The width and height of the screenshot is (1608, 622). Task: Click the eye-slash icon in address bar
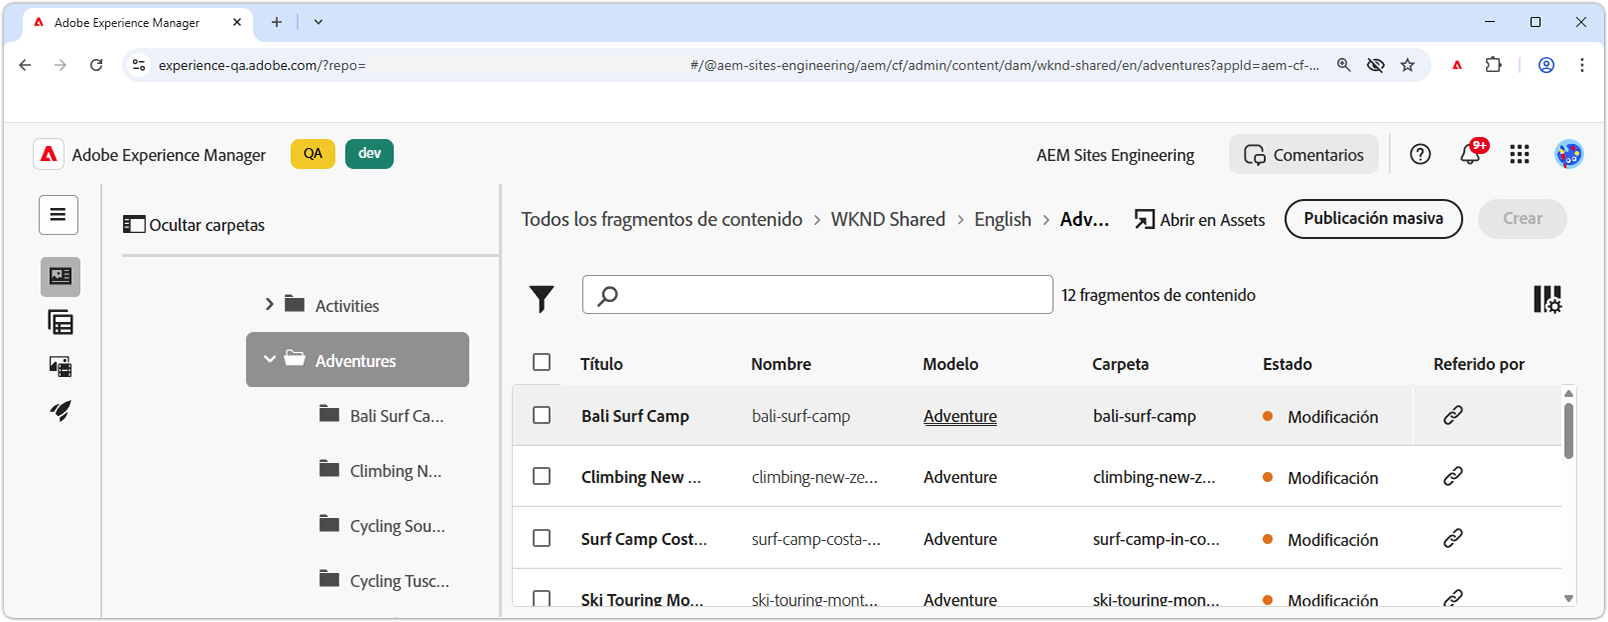coord(1376,65)
